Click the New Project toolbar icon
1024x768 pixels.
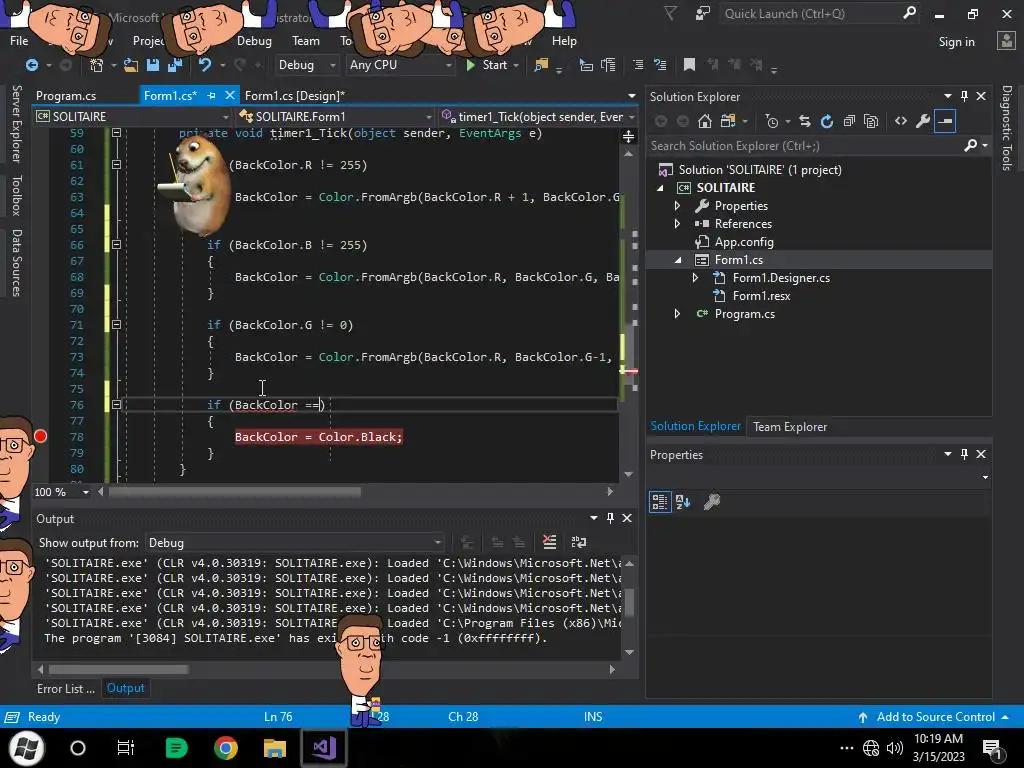tap(97, 65)
